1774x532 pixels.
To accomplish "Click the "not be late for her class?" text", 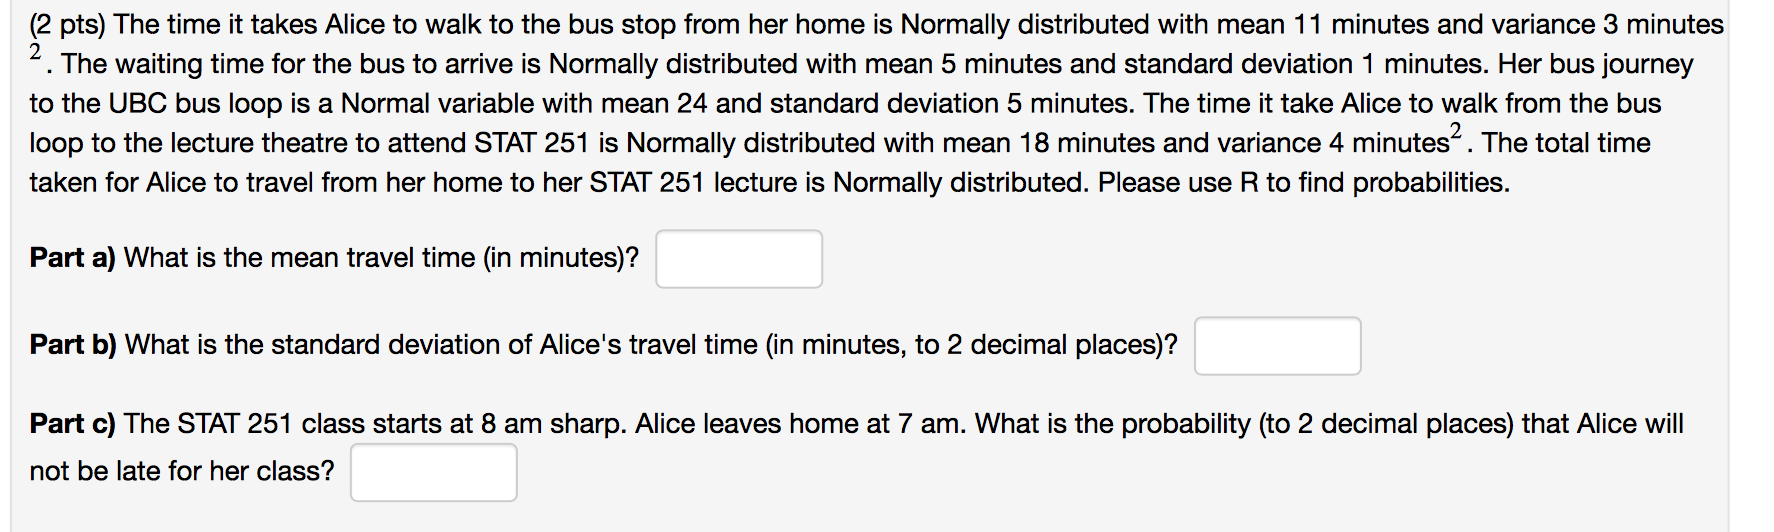I will point(182,471).
